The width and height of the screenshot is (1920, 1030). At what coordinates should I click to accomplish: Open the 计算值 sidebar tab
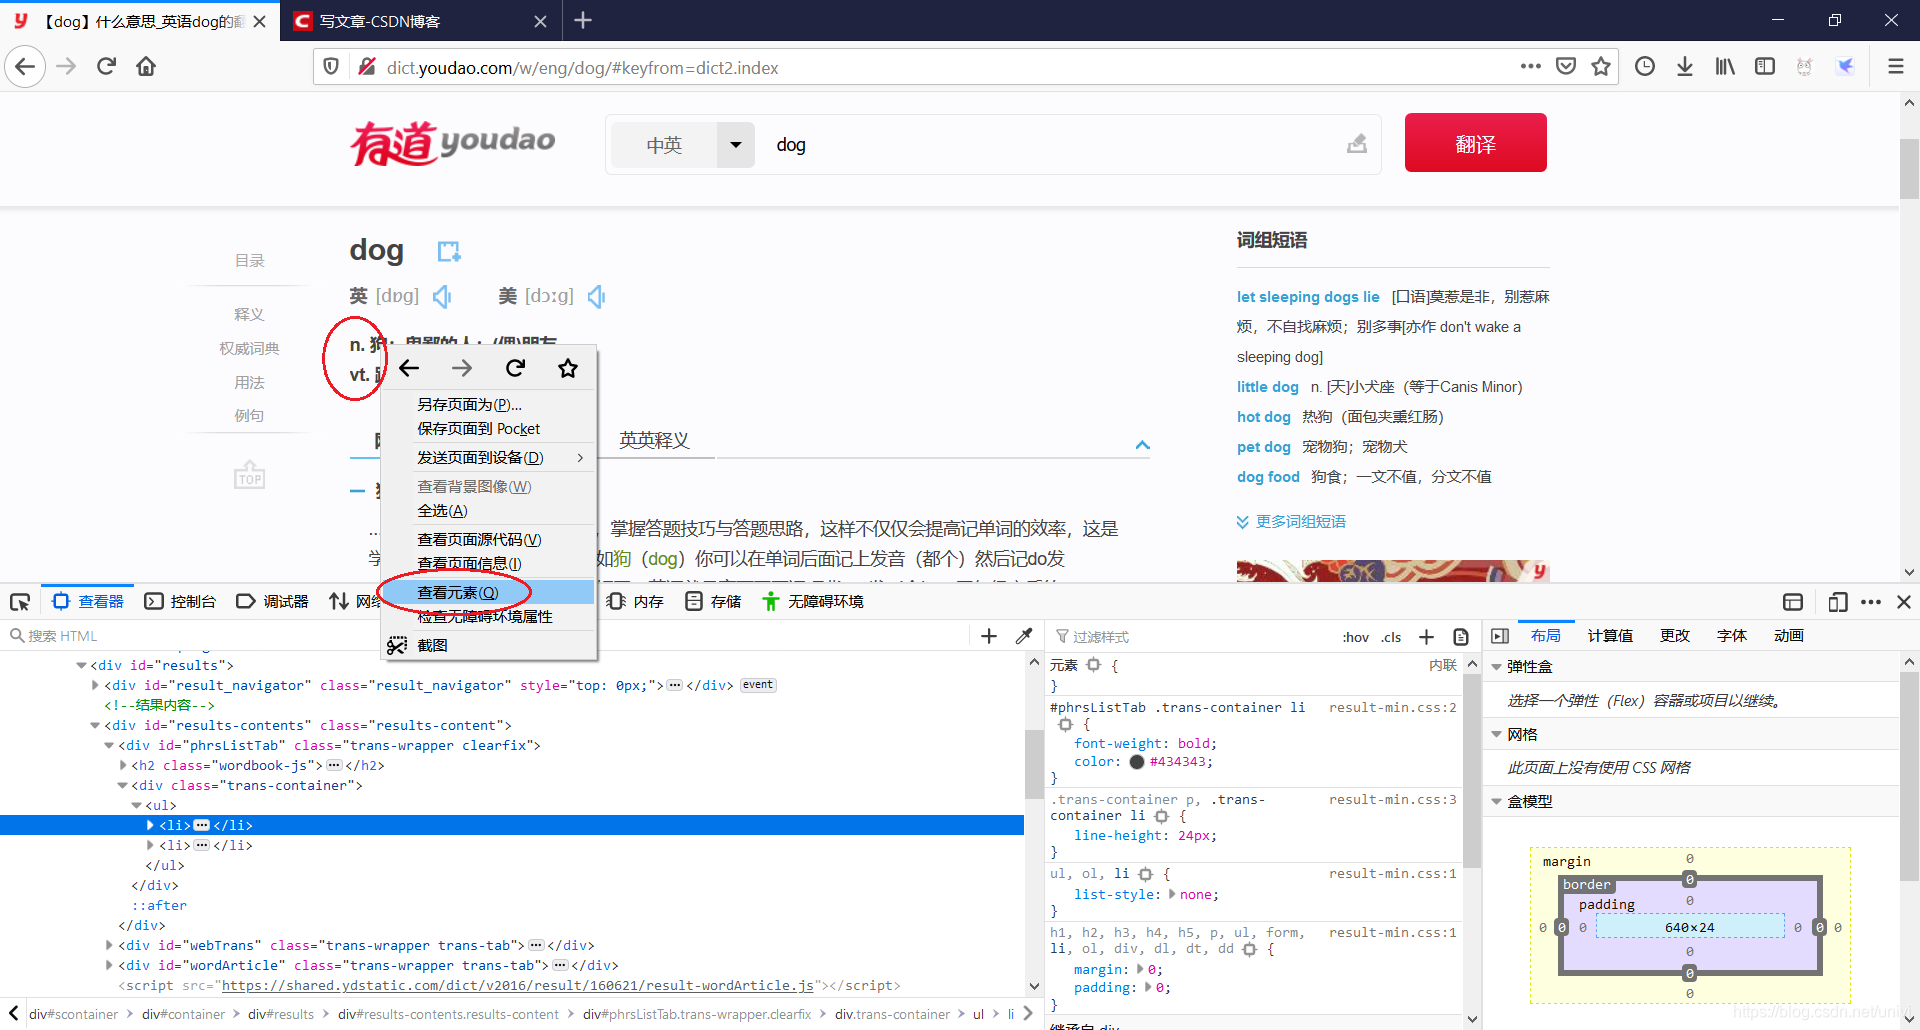pyautogui.click(x=1610, y=636)
